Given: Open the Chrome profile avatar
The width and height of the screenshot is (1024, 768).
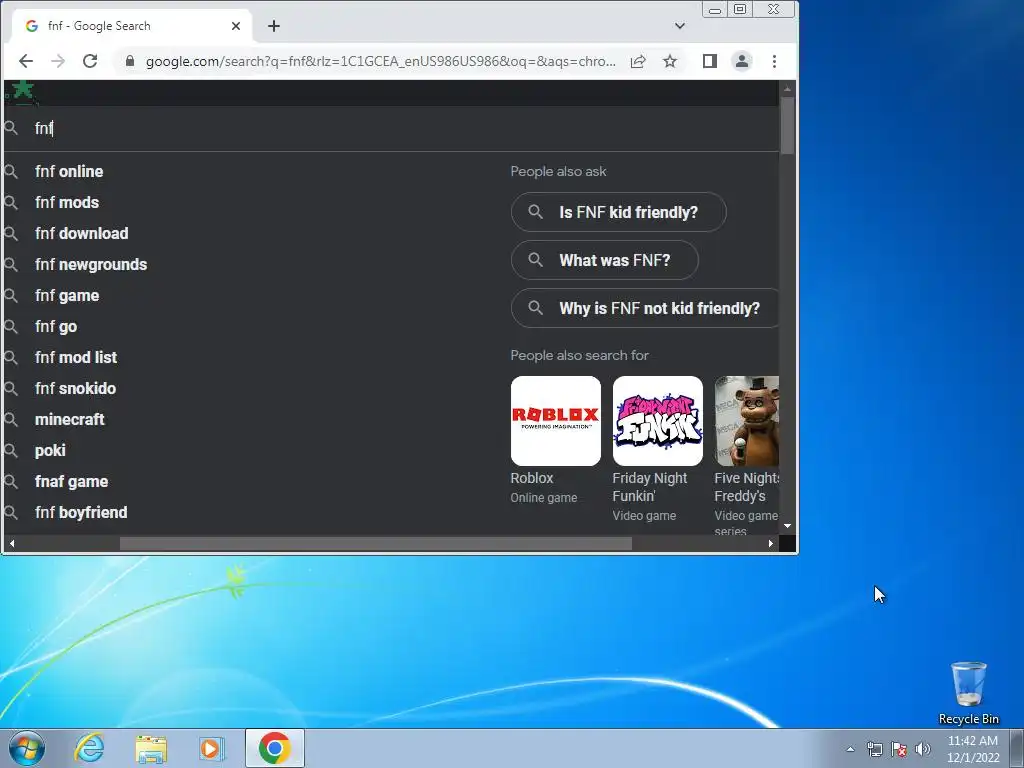Looking at the screenshot, I should pos(742,61).
